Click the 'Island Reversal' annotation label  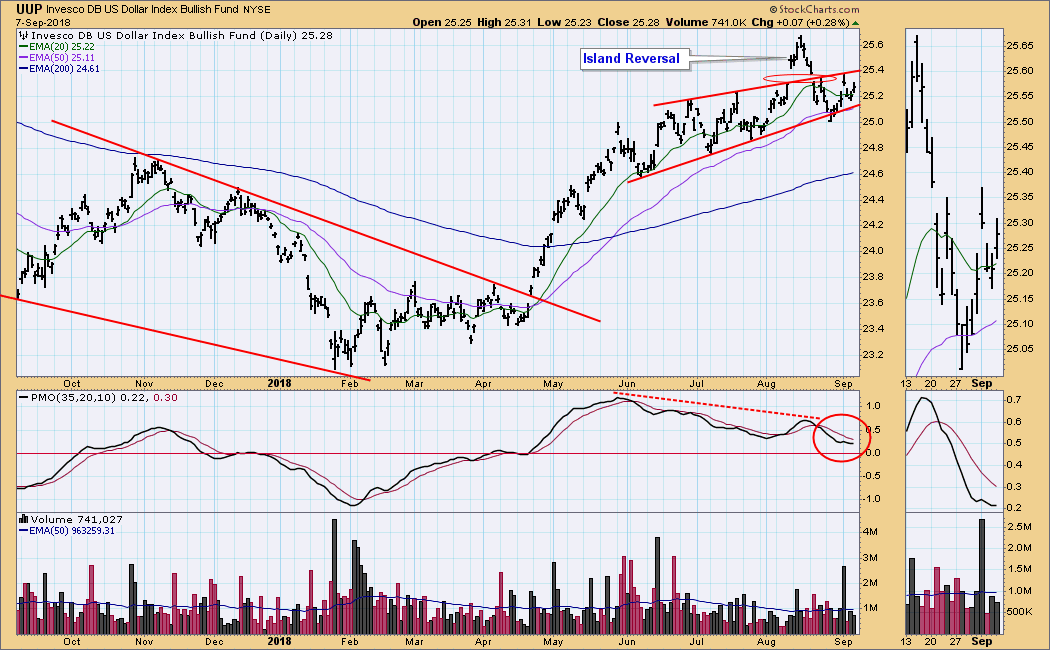coord(631,59)
